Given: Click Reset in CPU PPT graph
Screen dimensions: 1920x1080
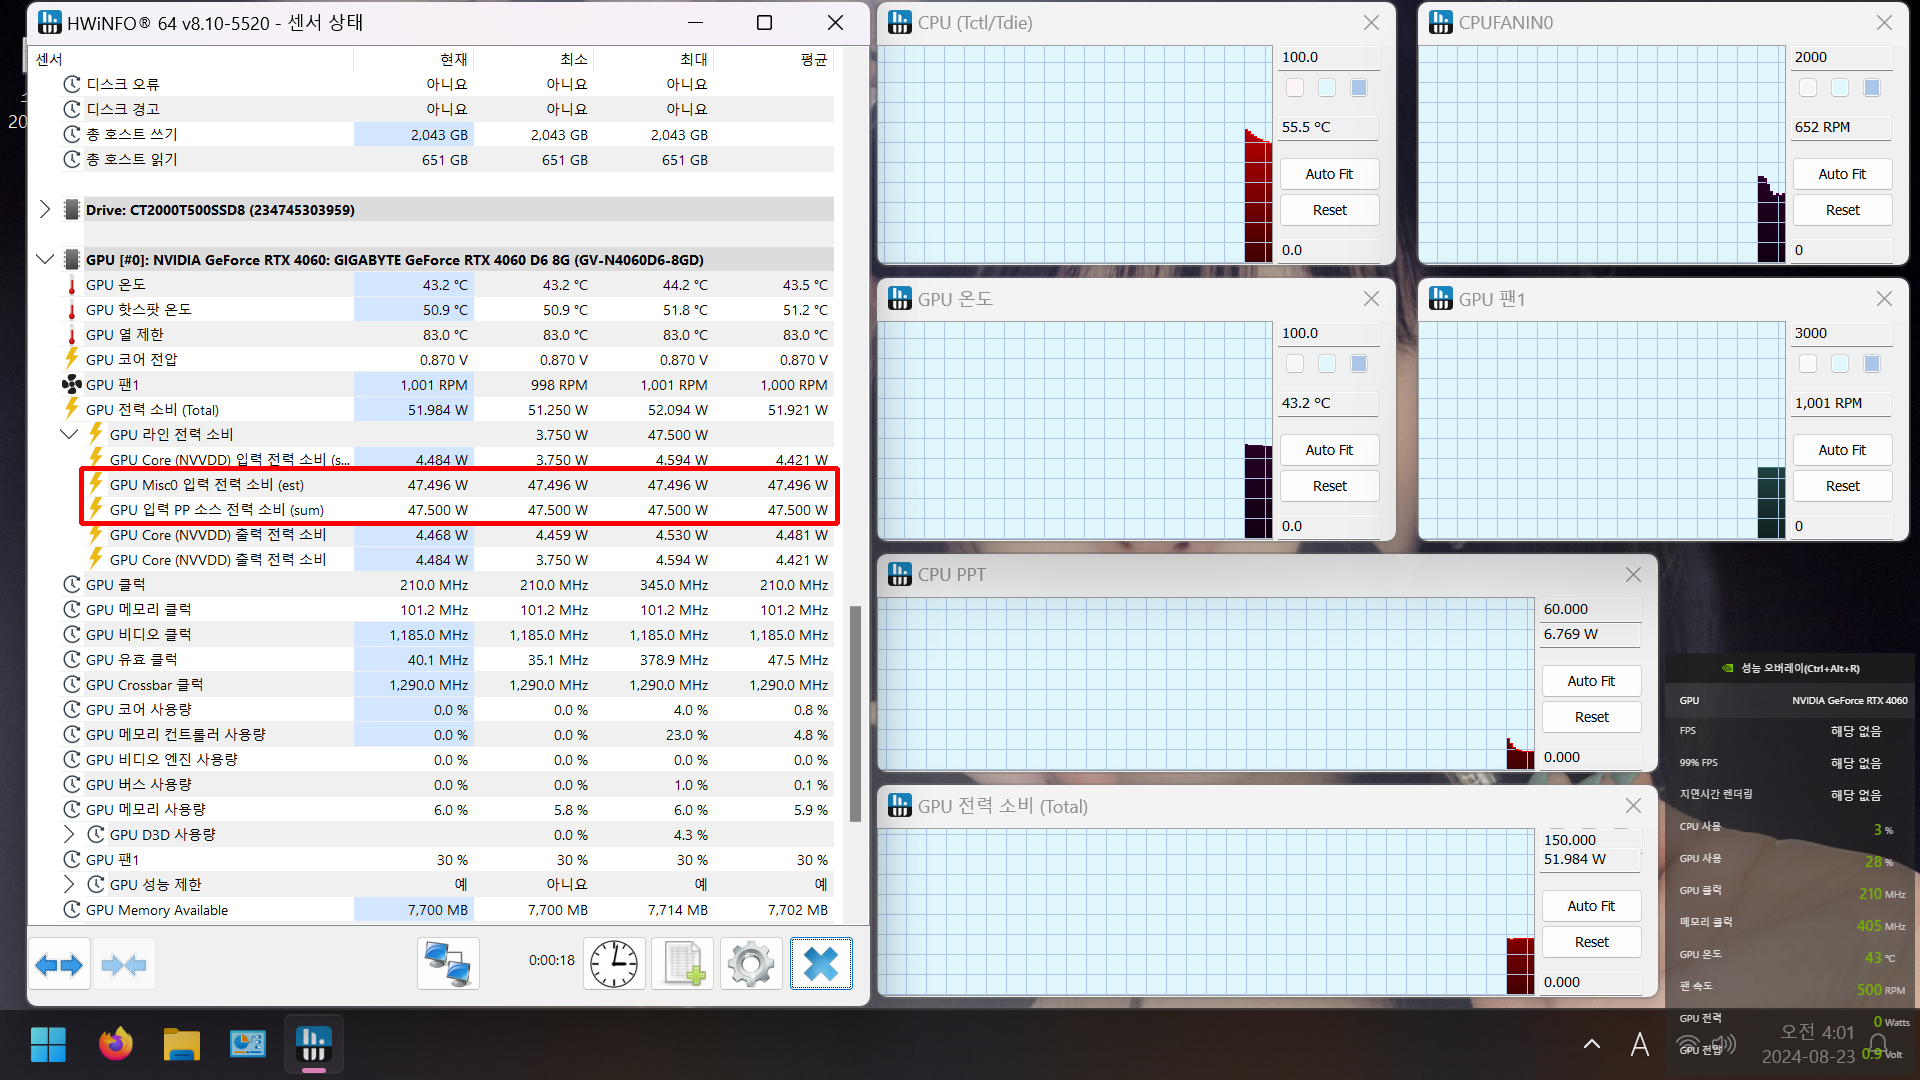Looking at the screenshot, I should point(1591,717).
